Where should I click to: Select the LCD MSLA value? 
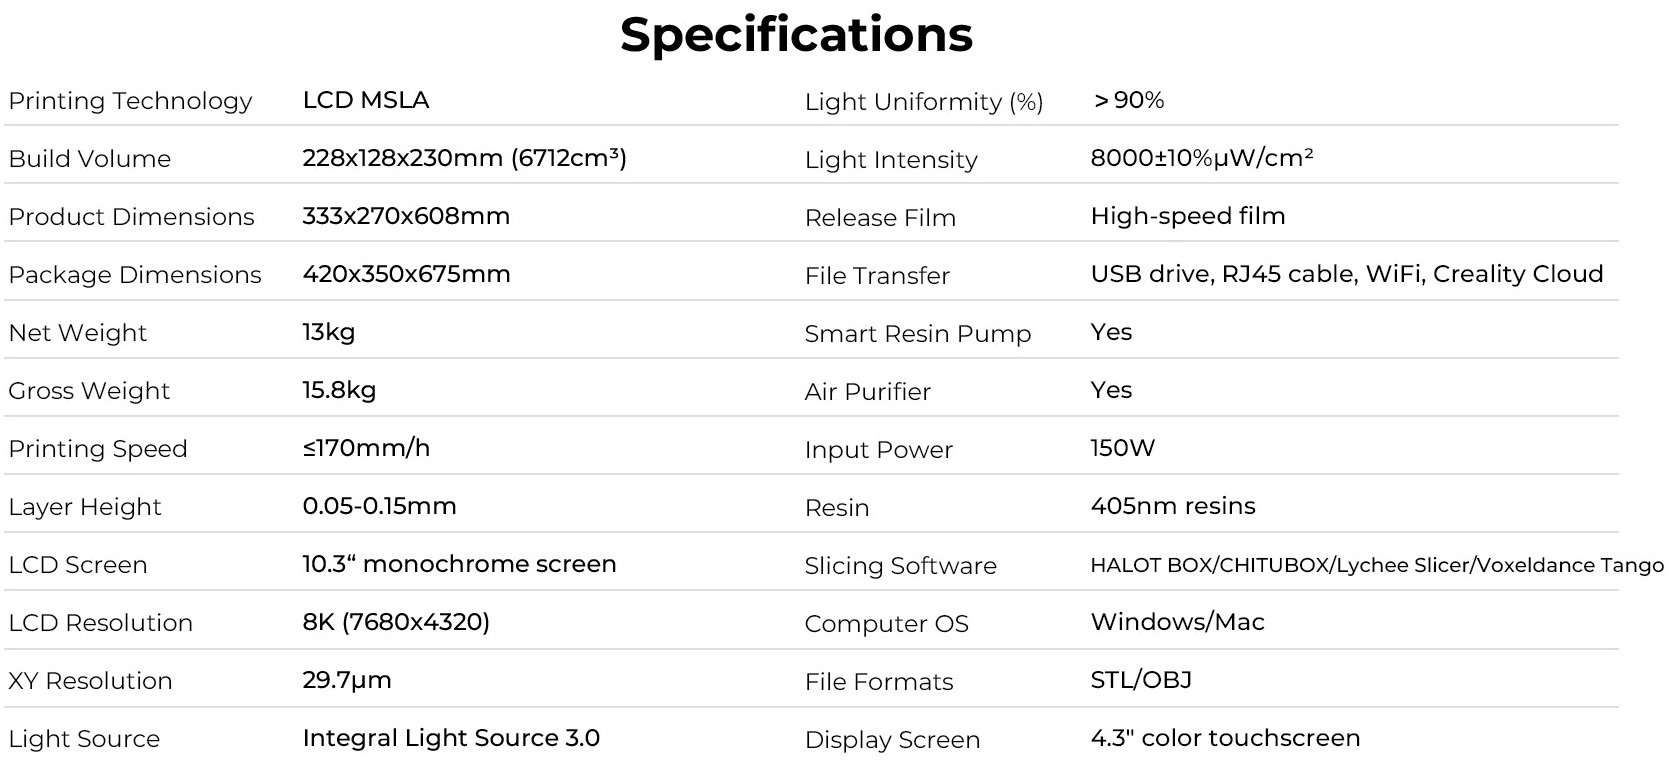pos(366,100)
